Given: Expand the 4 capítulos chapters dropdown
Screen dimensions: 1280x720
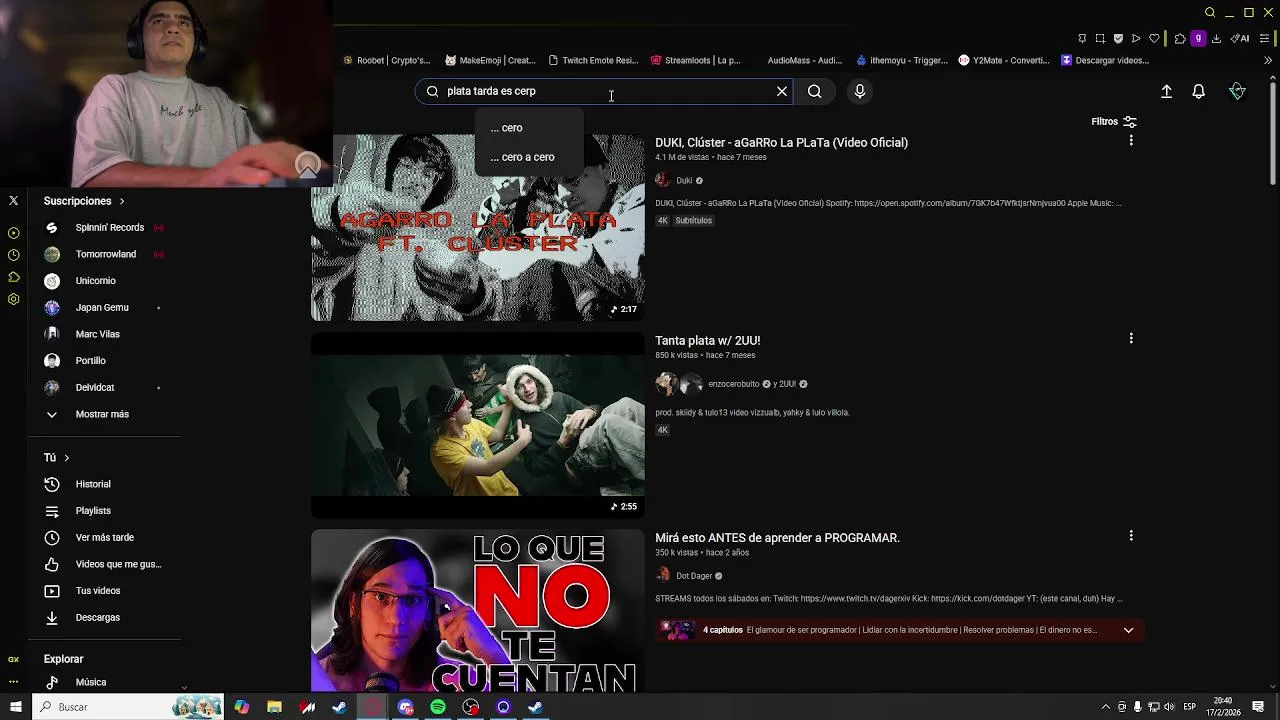Looking at the screenshot, I should tap(1128, 630).
